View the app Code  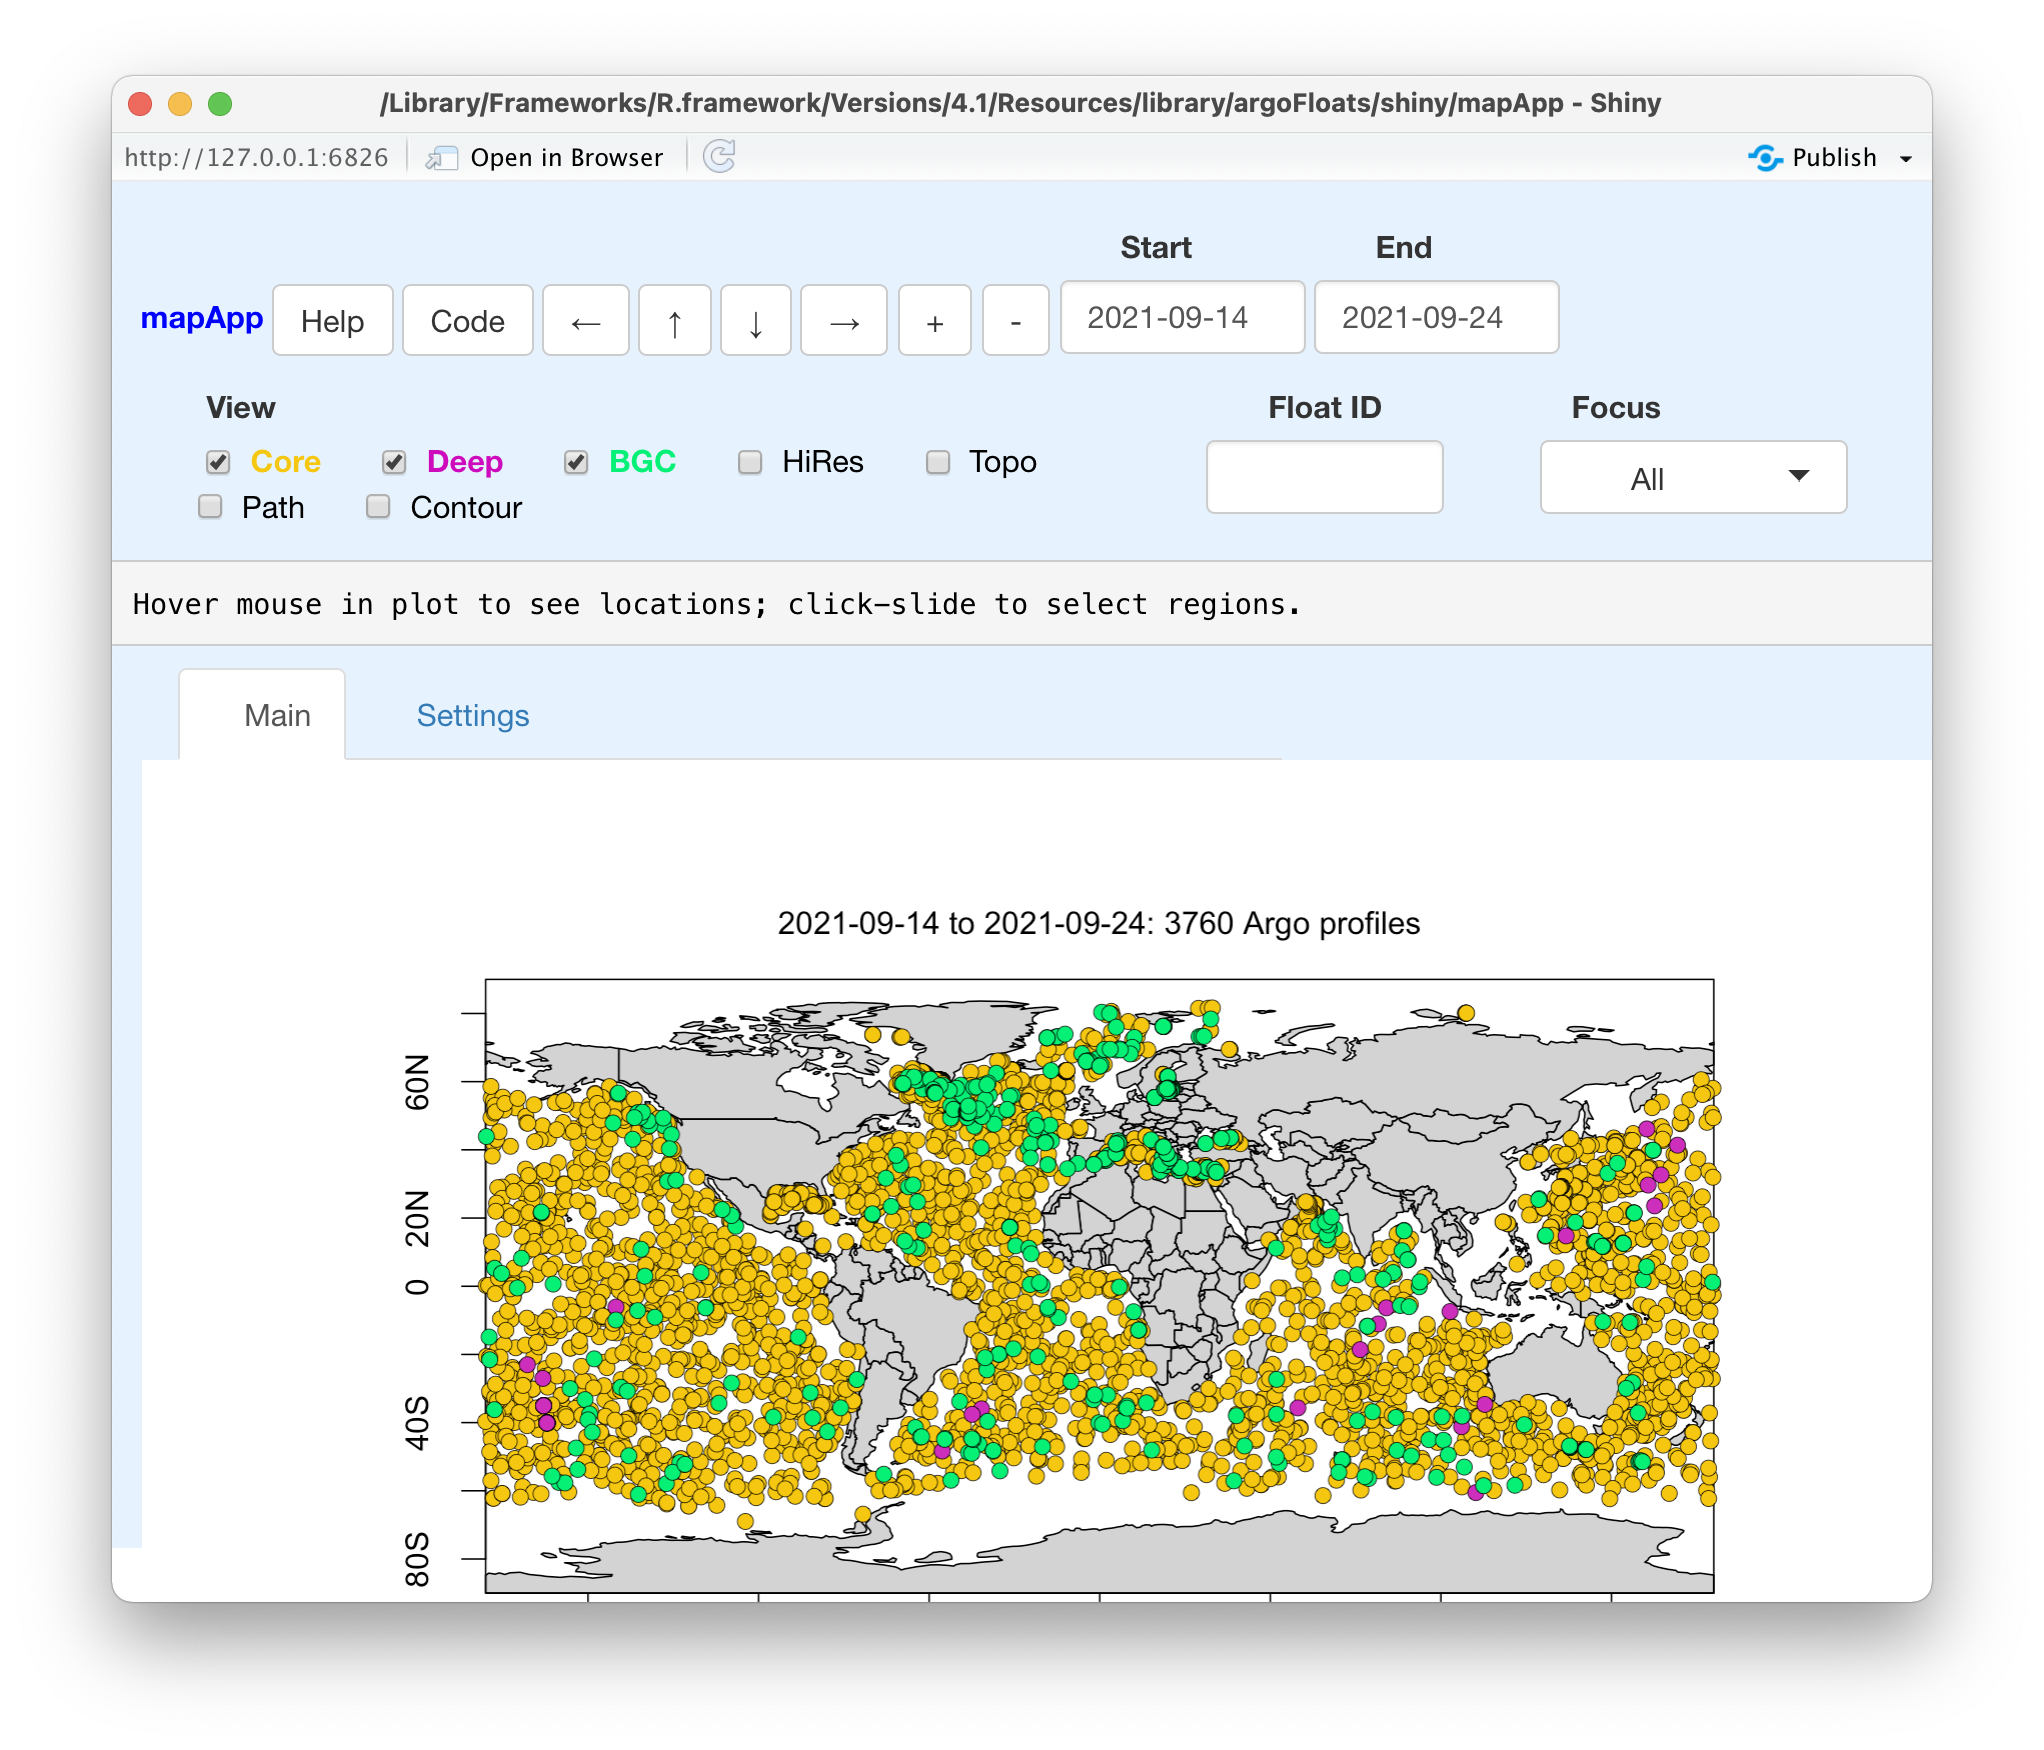click(x=467, y=321)
